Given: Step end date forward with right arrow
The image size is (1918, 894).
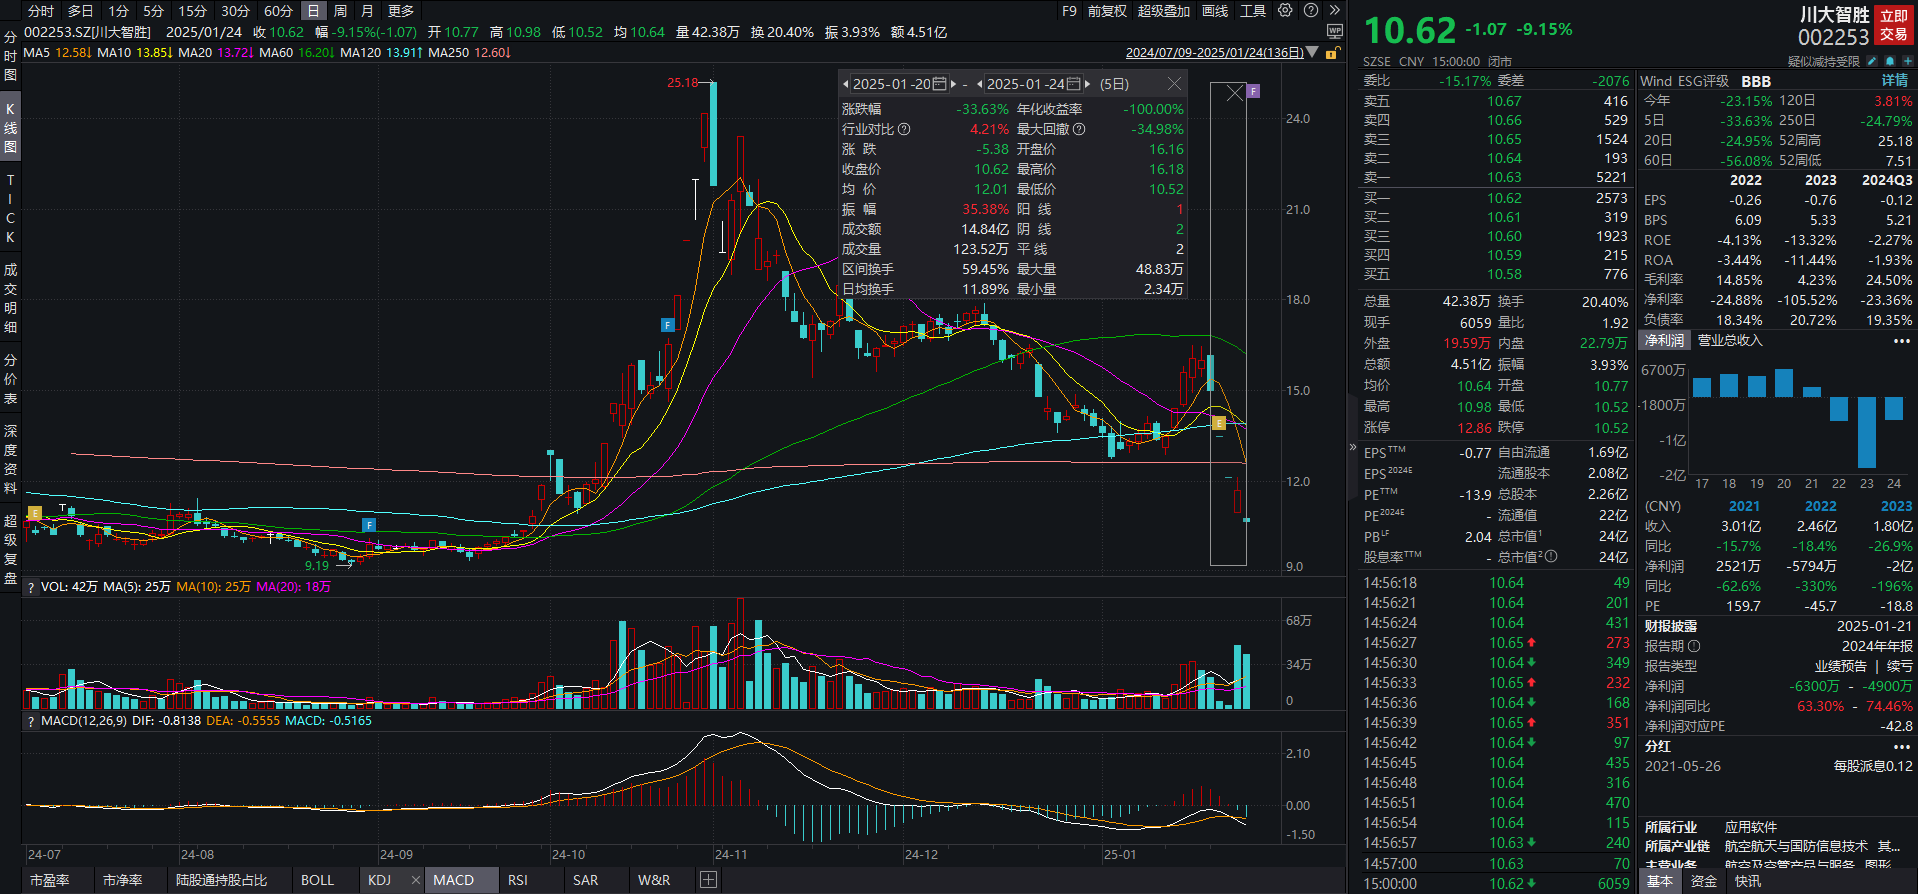Looking at the screenshot, I should [x=1087, y=84].
